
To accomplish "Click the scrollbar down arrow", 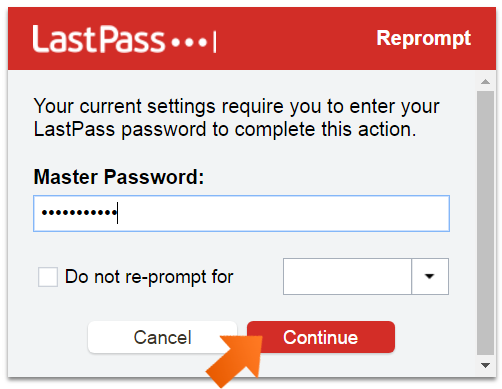I will [485, 365].
